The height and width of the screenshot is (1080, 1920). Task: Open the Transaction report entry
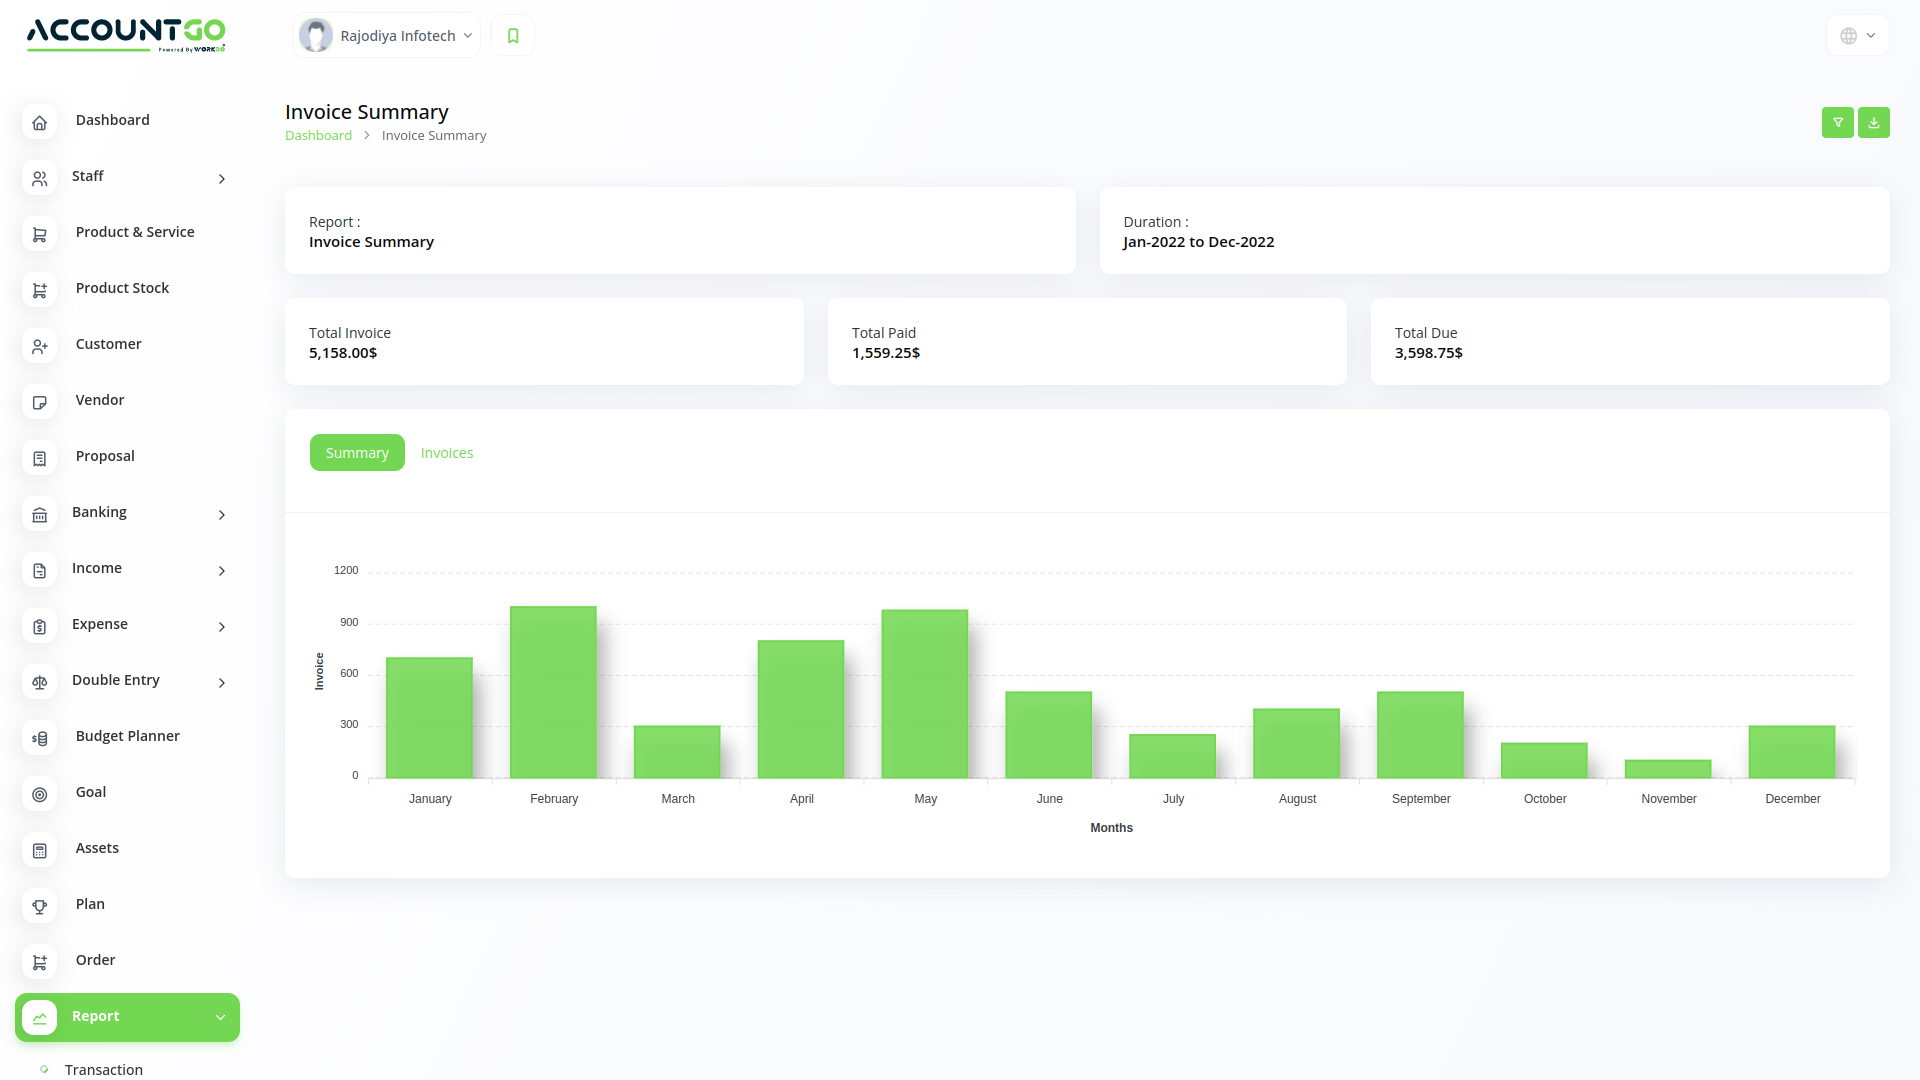tap(103, 1069)
